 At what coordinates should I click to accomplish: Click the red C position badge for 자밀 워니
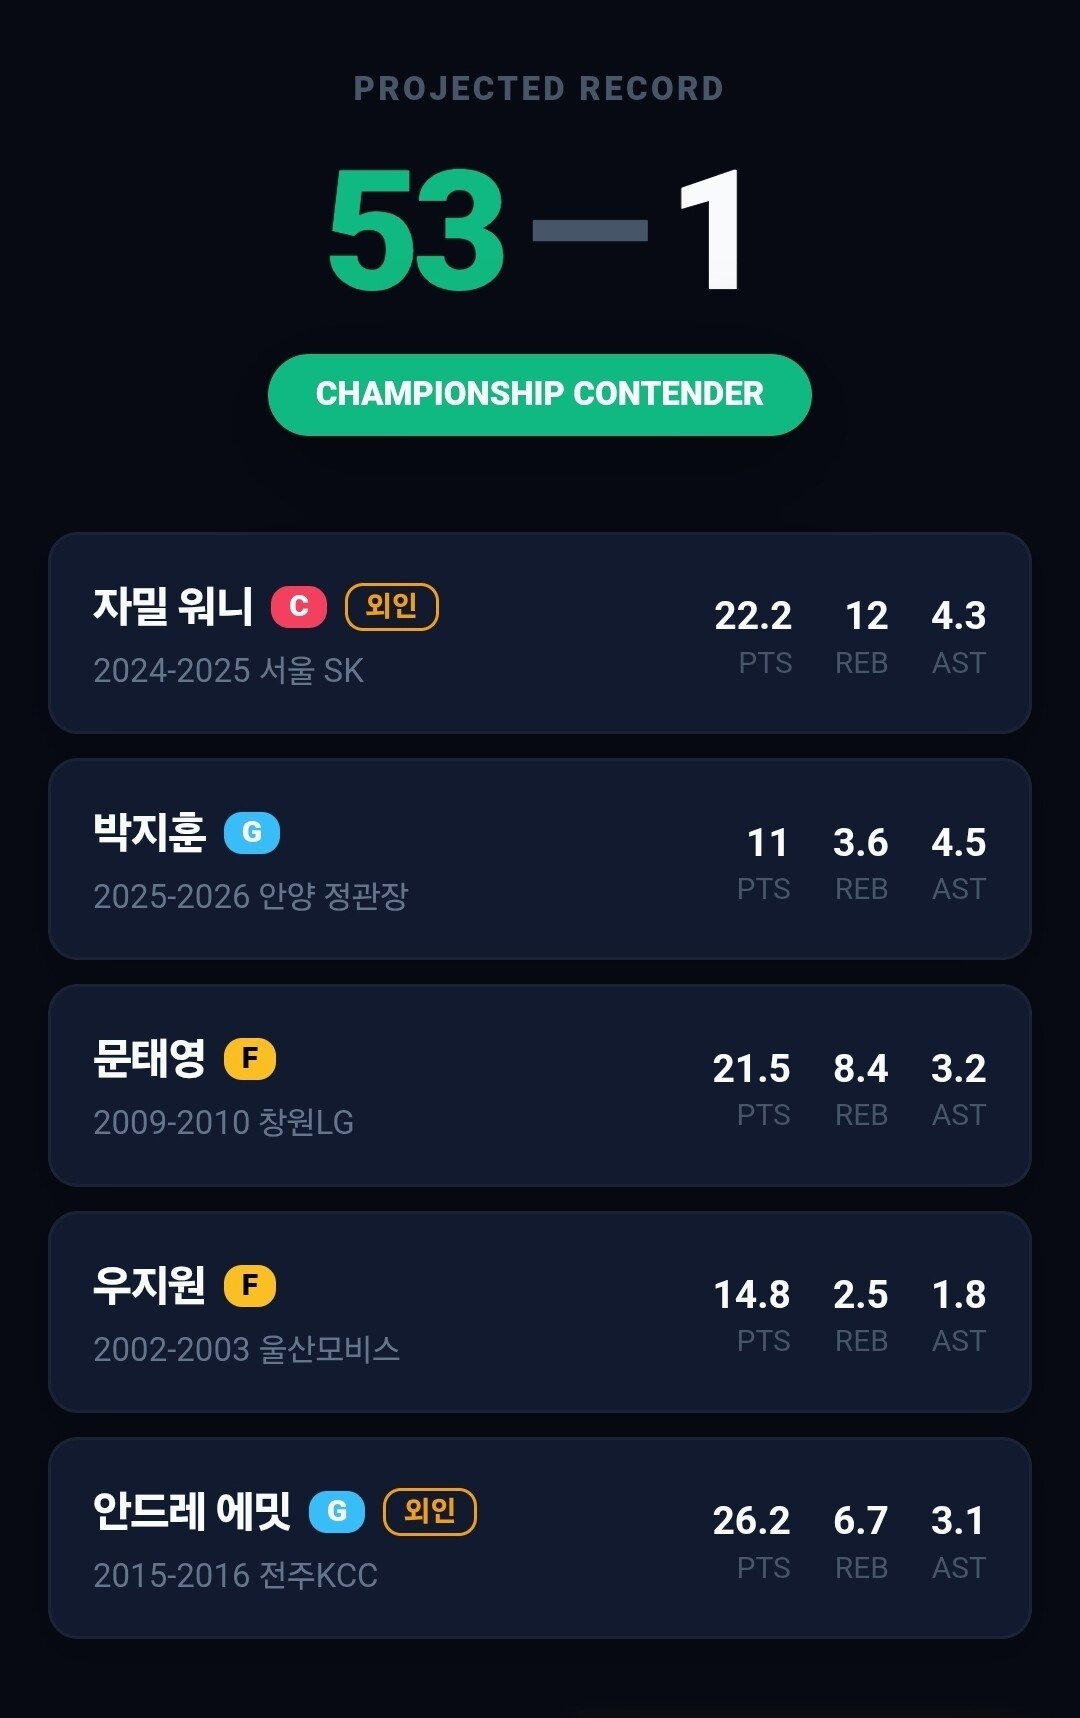[x=299, y=606]
